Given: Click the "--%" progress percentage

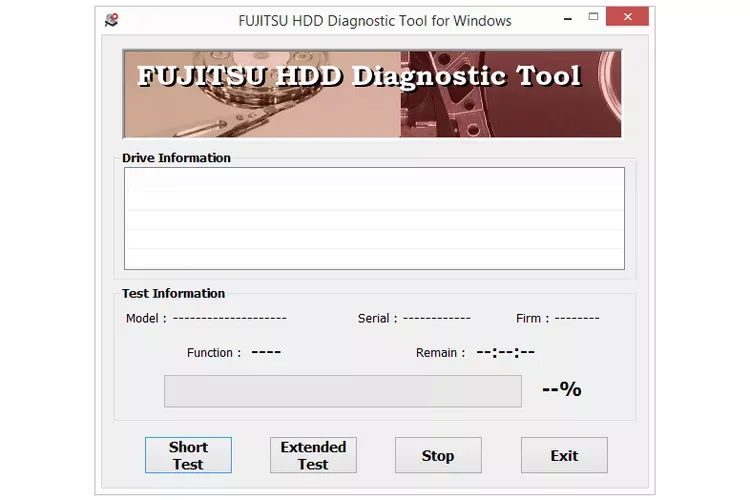Looking at the screenshot, I should [562, 389].
